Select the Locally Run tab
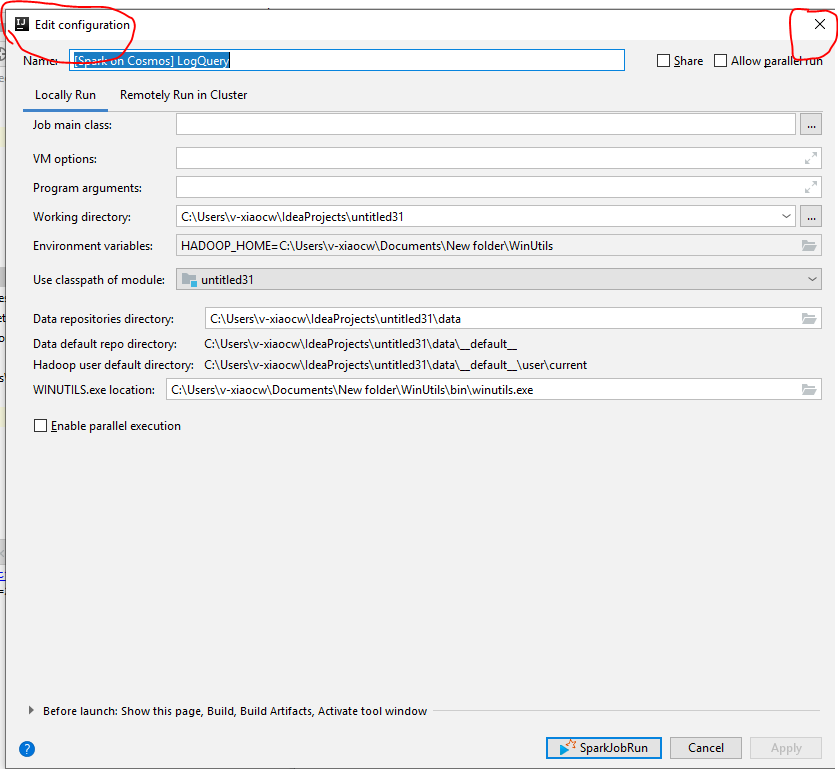Image resolution: width=838 pixels, height=769 pixels. [x=65, y=94]
